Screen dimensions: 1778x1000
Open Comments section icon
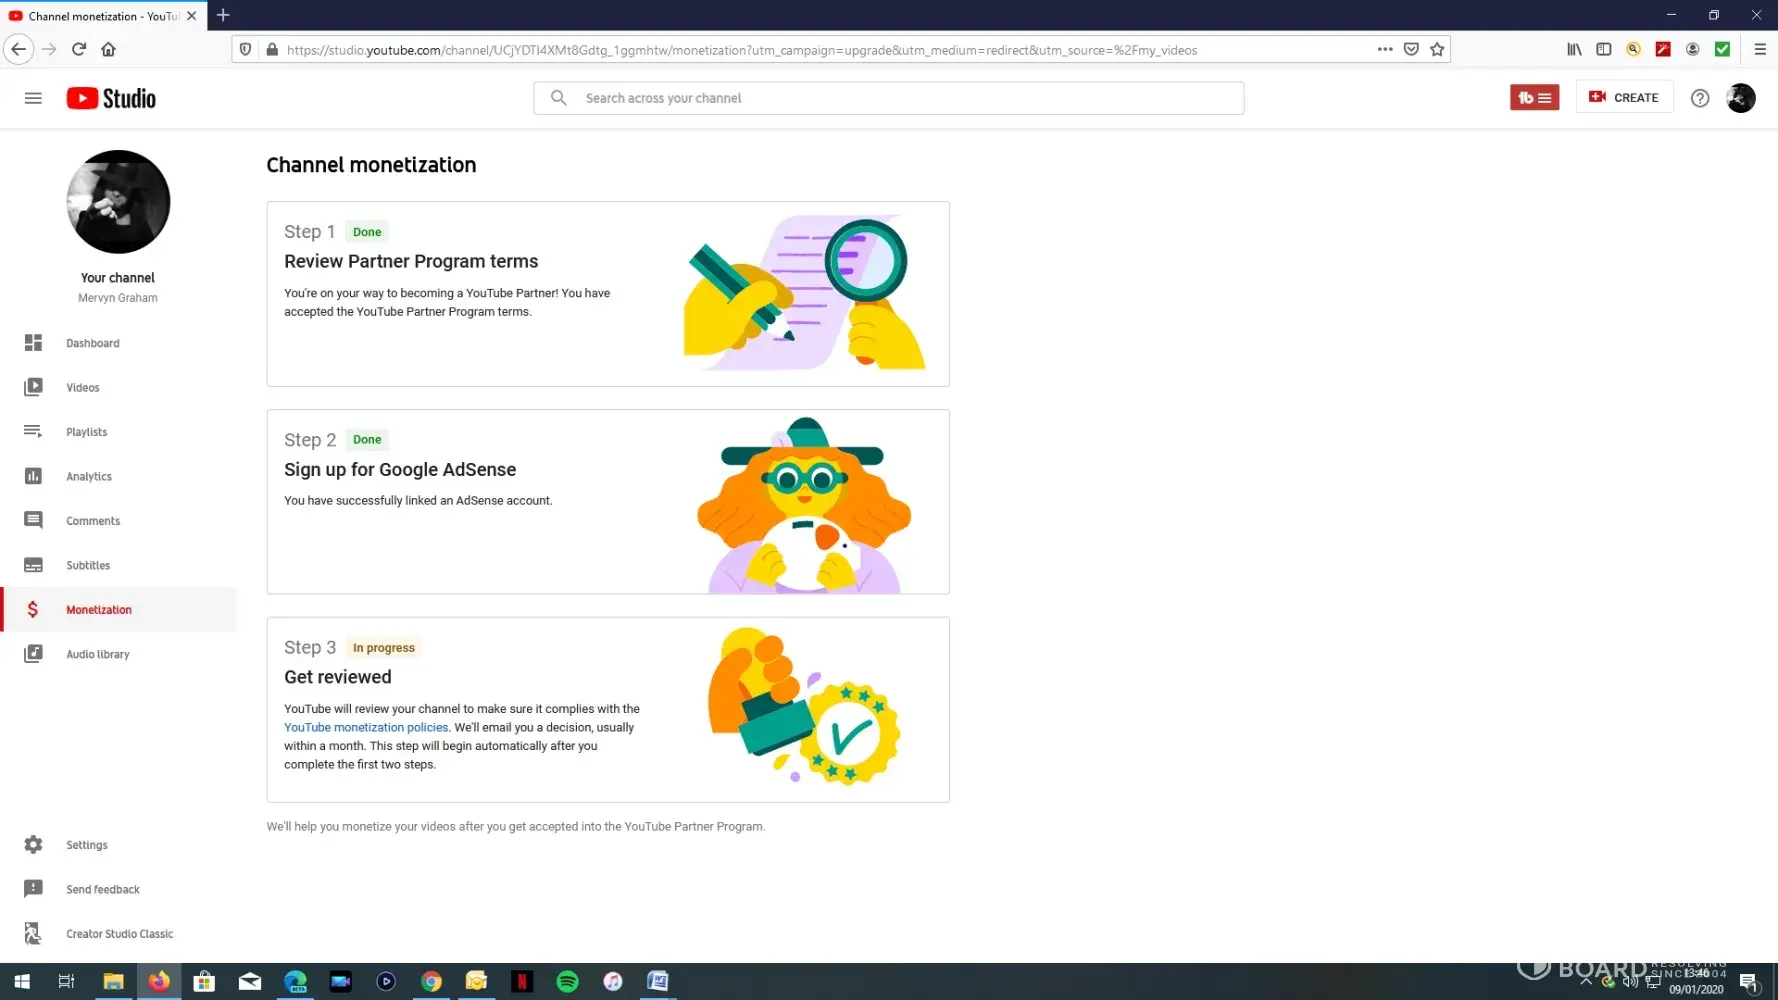coord(33,521)
